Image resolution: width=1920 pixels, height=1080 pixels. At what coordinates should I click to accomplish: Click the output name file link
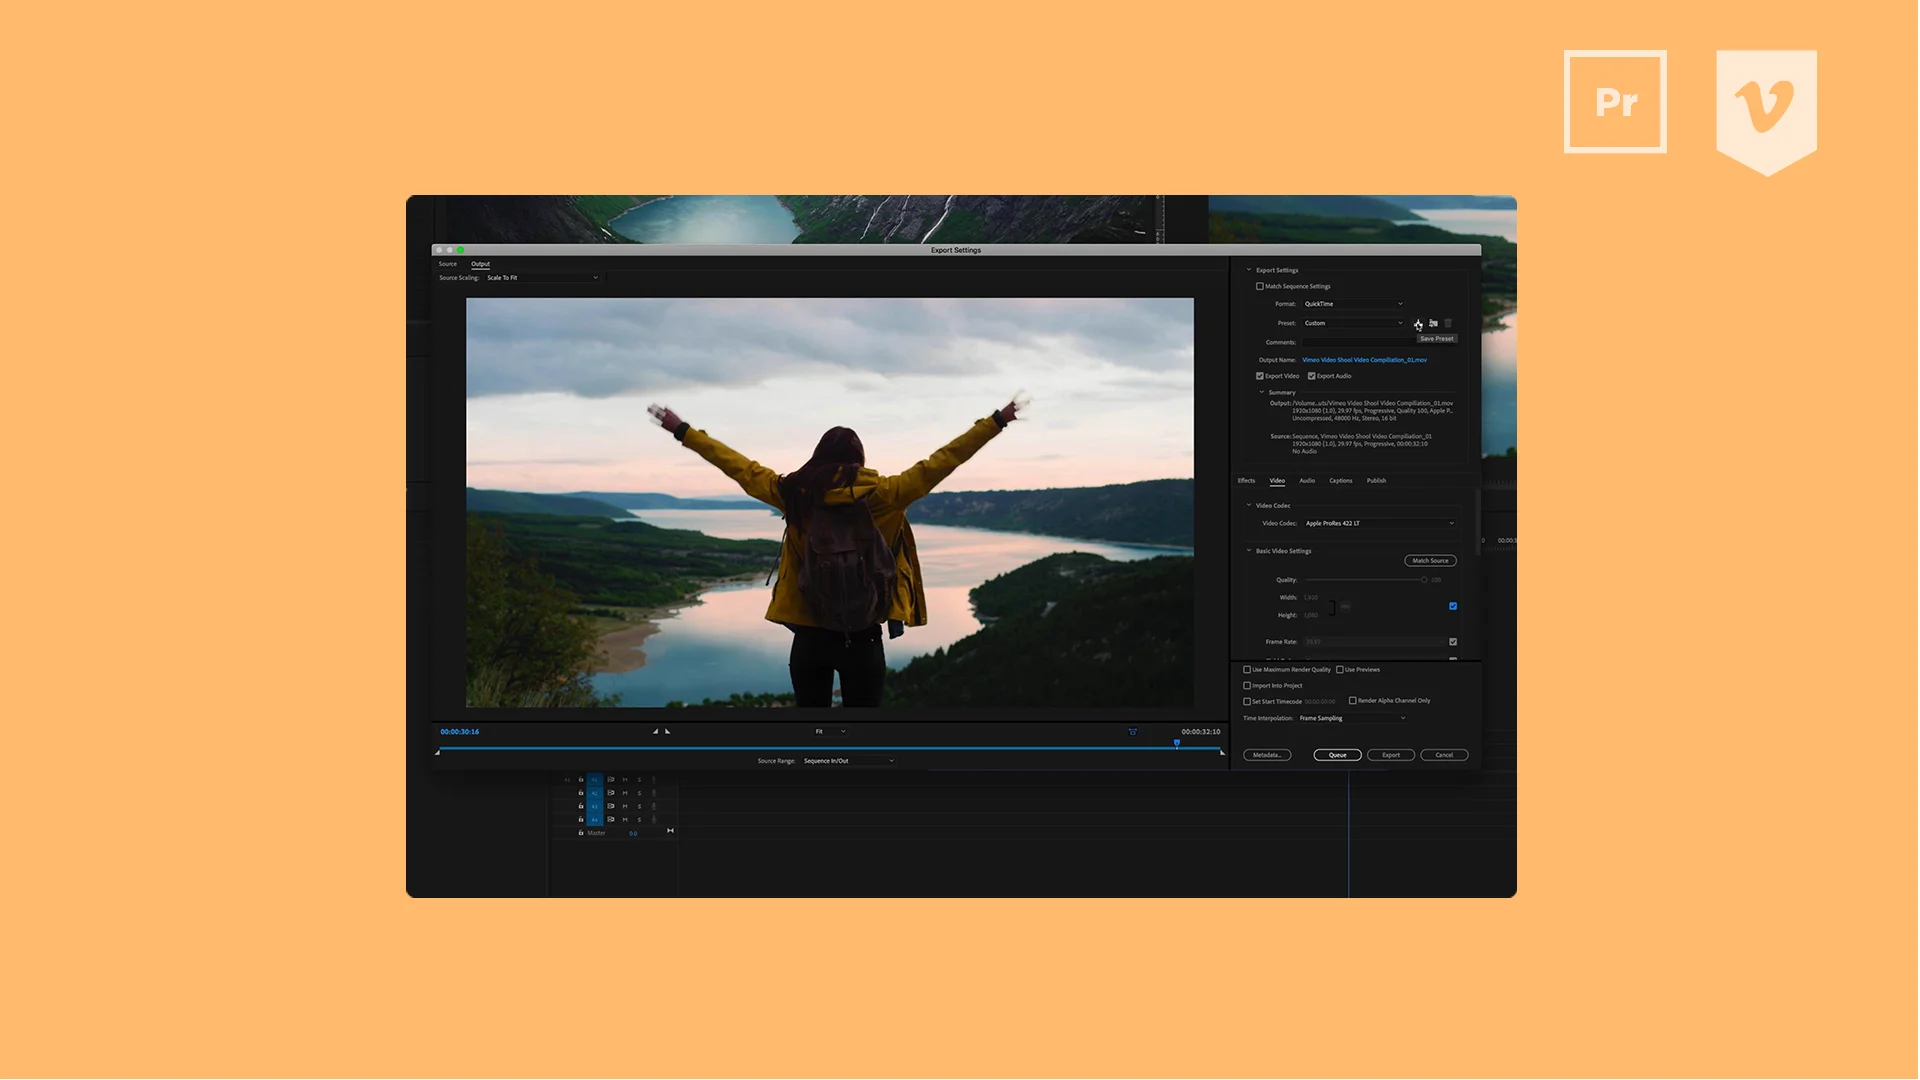coord(1364,360)
